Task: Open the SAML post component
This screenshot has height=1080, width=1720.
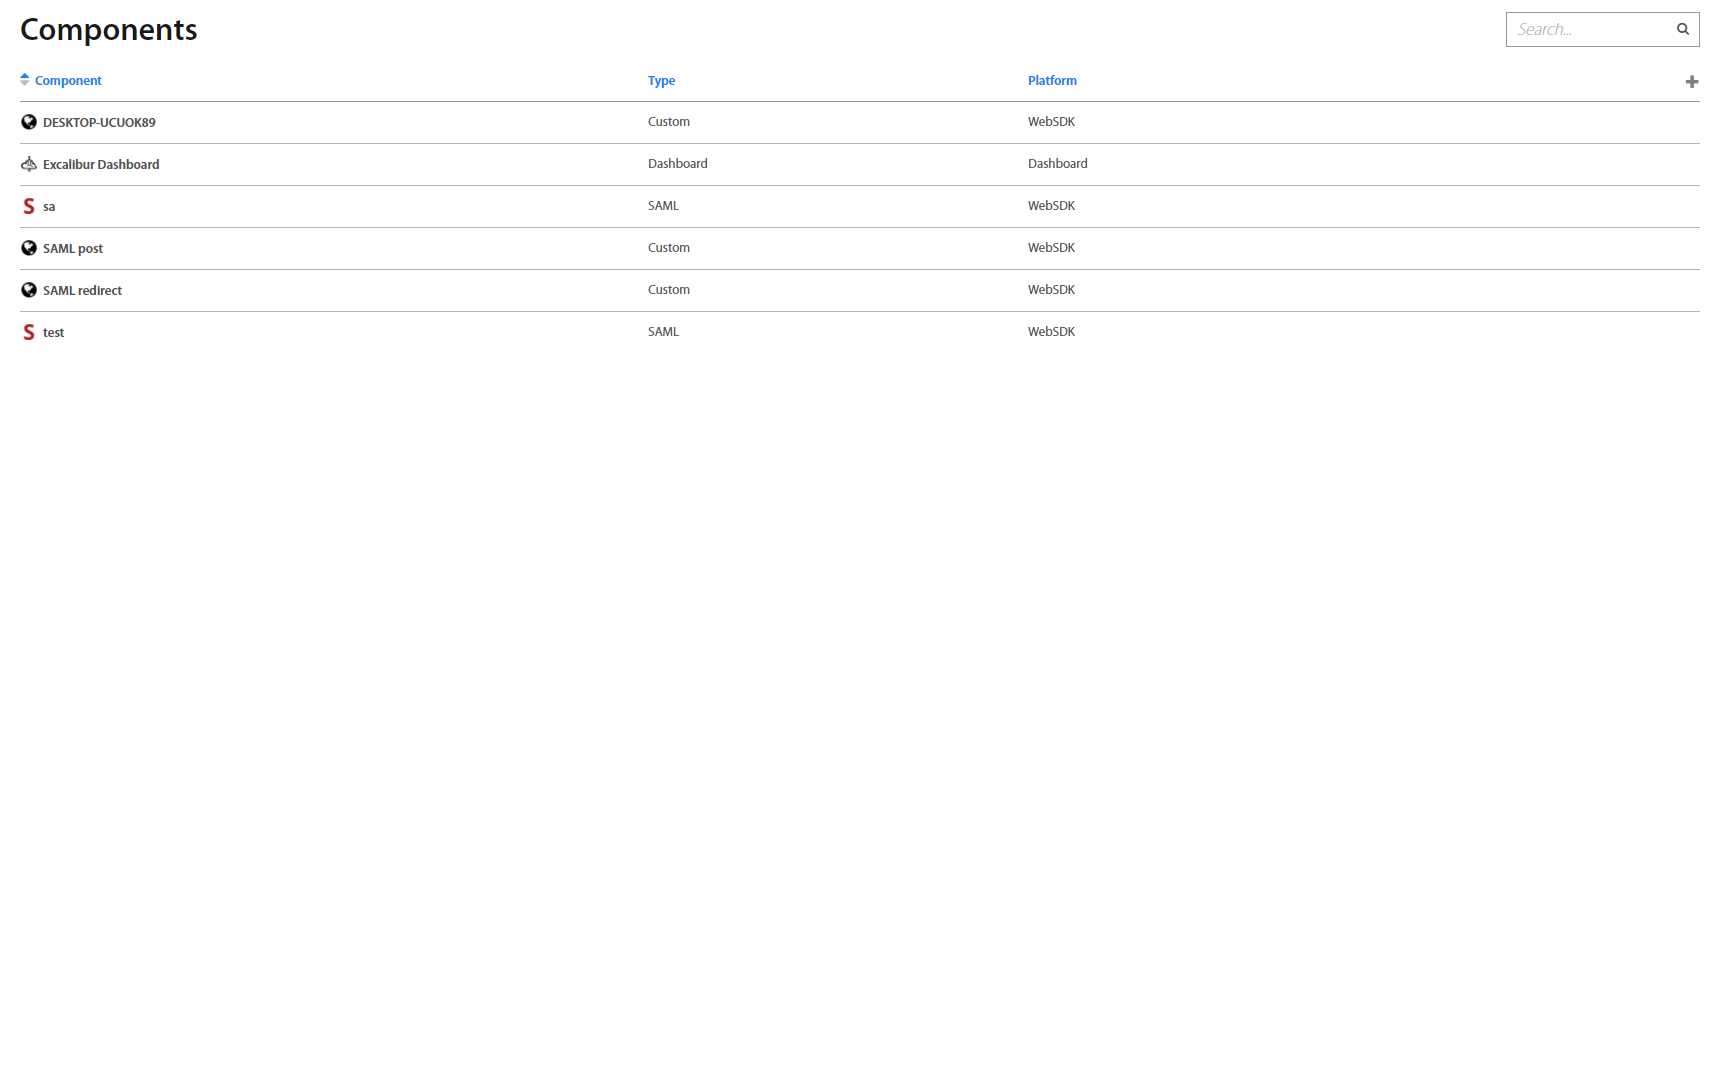Action: pos(73,249)
